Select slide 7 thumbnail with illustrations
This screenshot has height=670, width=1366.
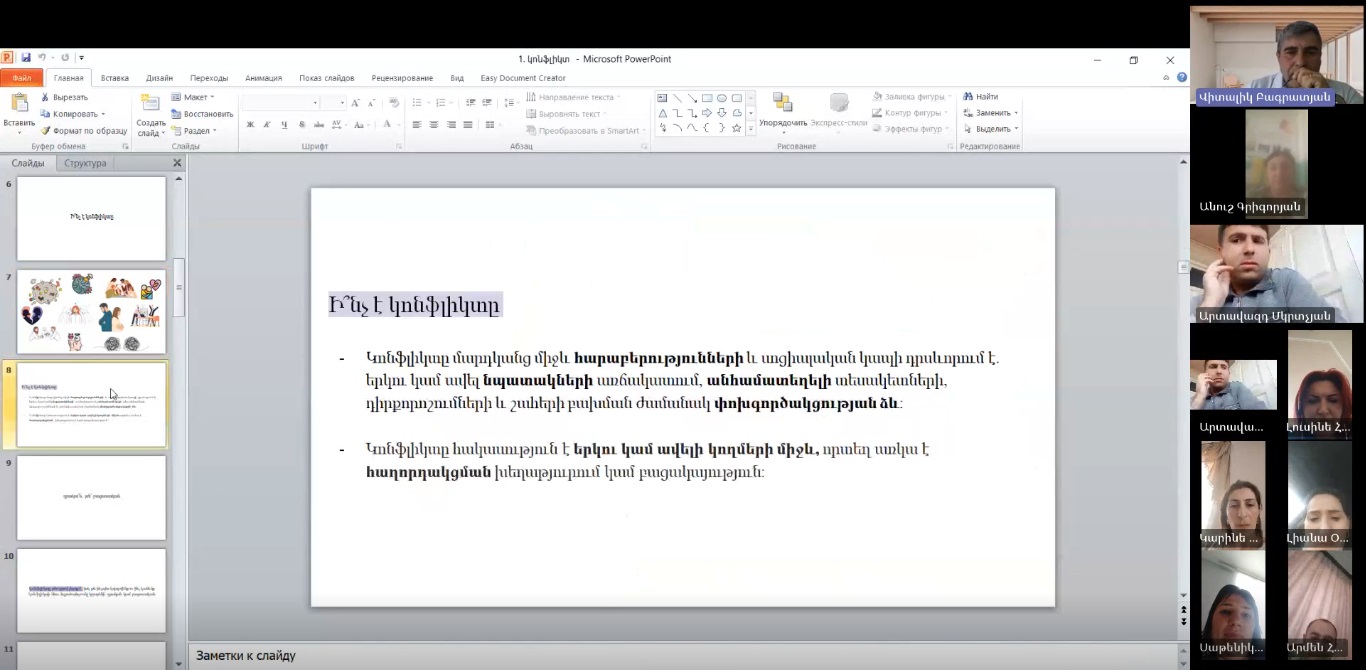click(91, 311)
